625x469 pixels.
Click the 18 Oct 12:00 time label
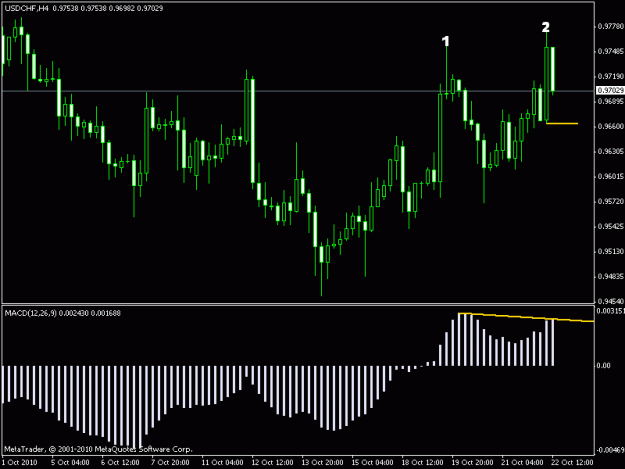click(x=422, y=462)
